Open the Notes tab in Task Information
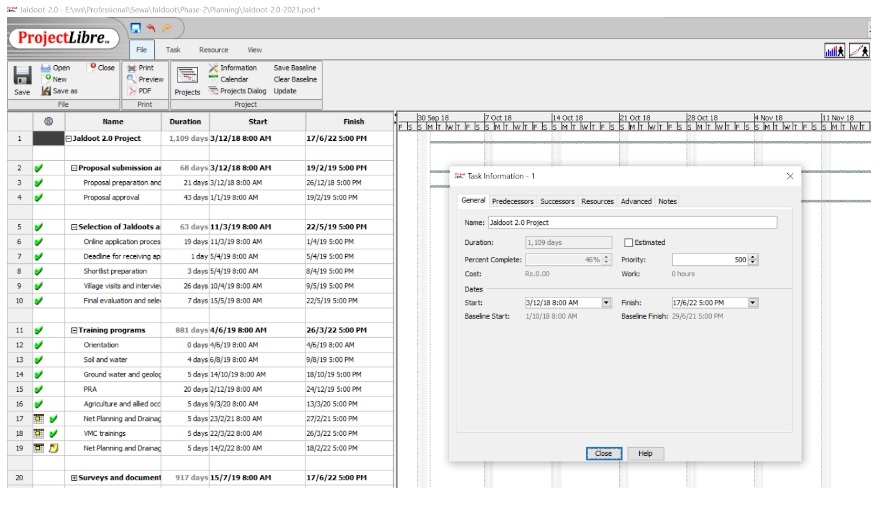 [667, 201]
